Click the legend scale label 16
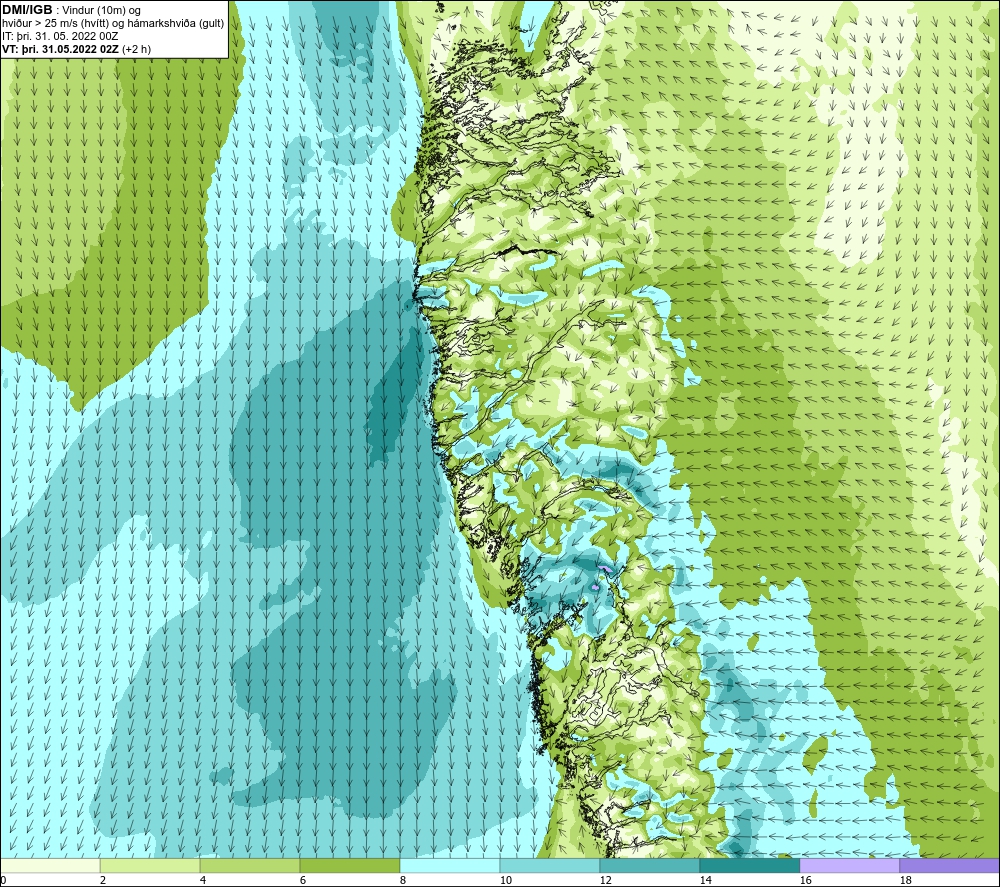This screenshot has height=887, width=1000. 805,881
